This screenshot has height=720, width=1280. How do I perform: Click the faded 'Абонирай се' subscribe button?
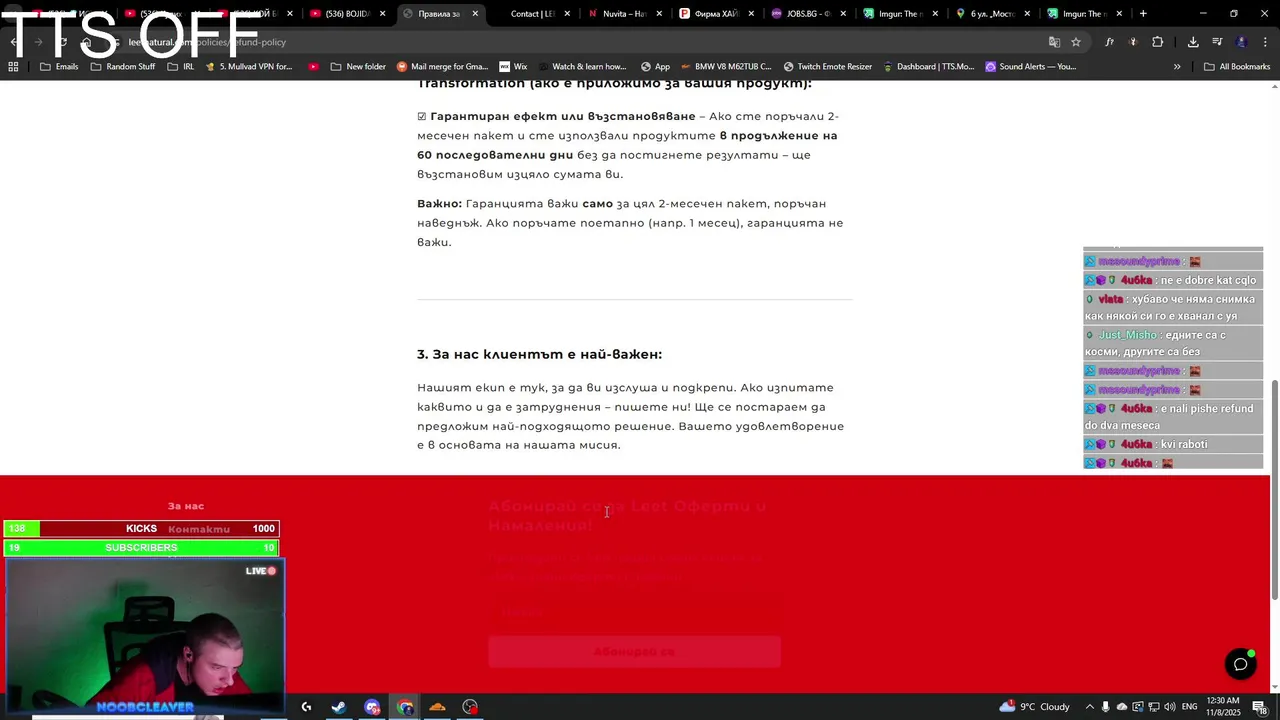click(x=634, y=651)
